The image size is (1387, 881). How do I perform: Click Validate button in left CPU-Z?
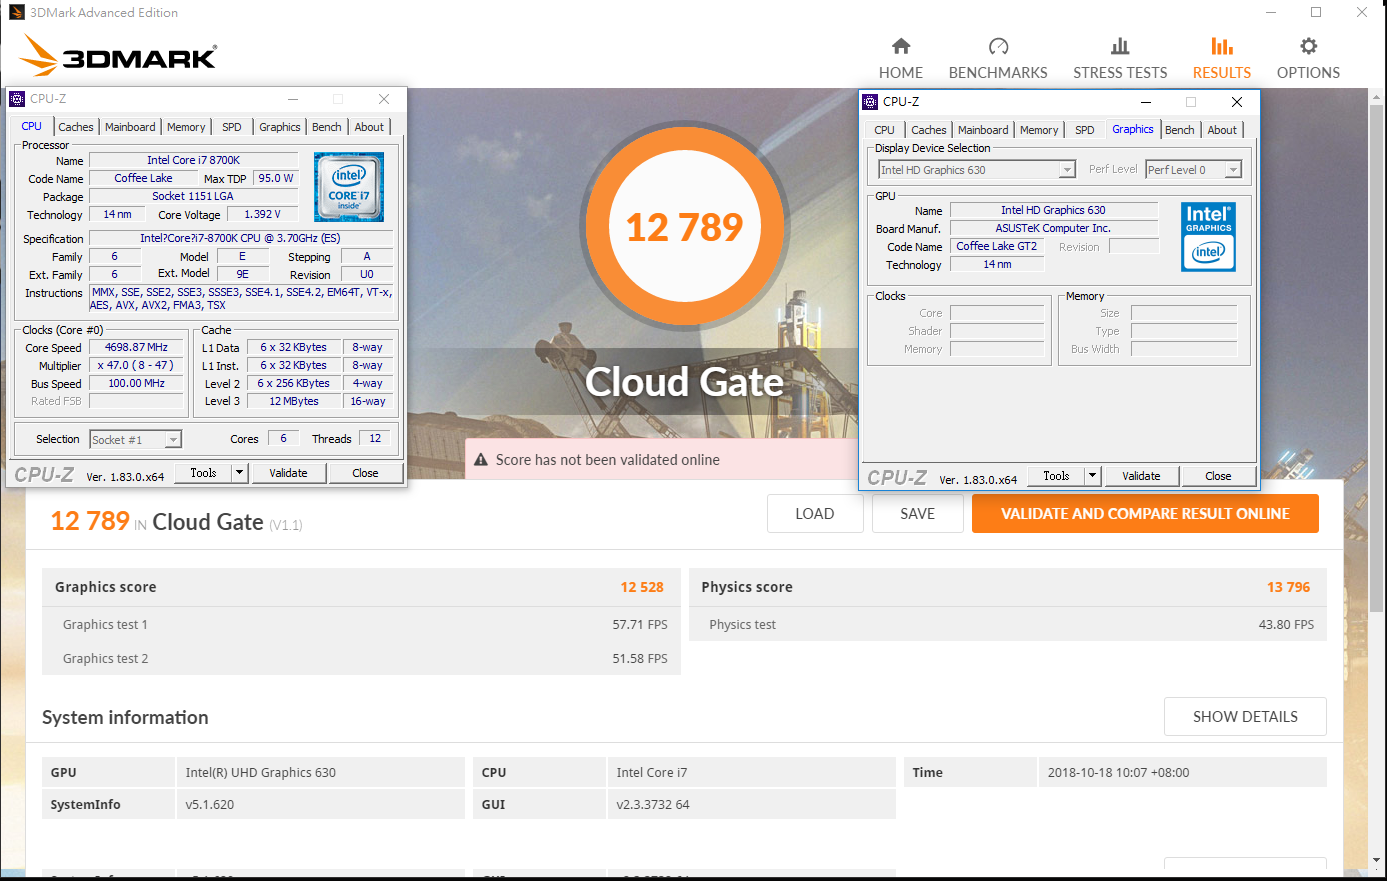click(x=288, y=473)
